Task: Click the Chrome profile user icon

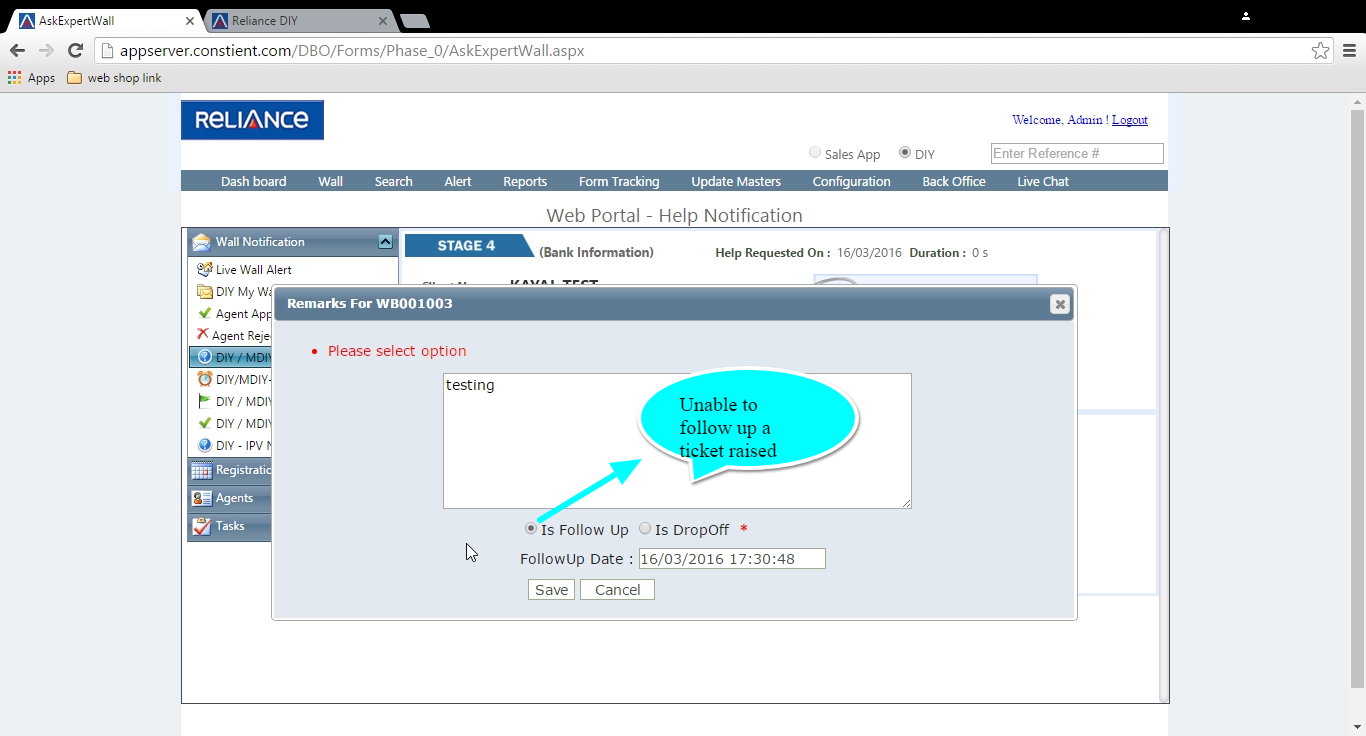Action: (1246, 16)
